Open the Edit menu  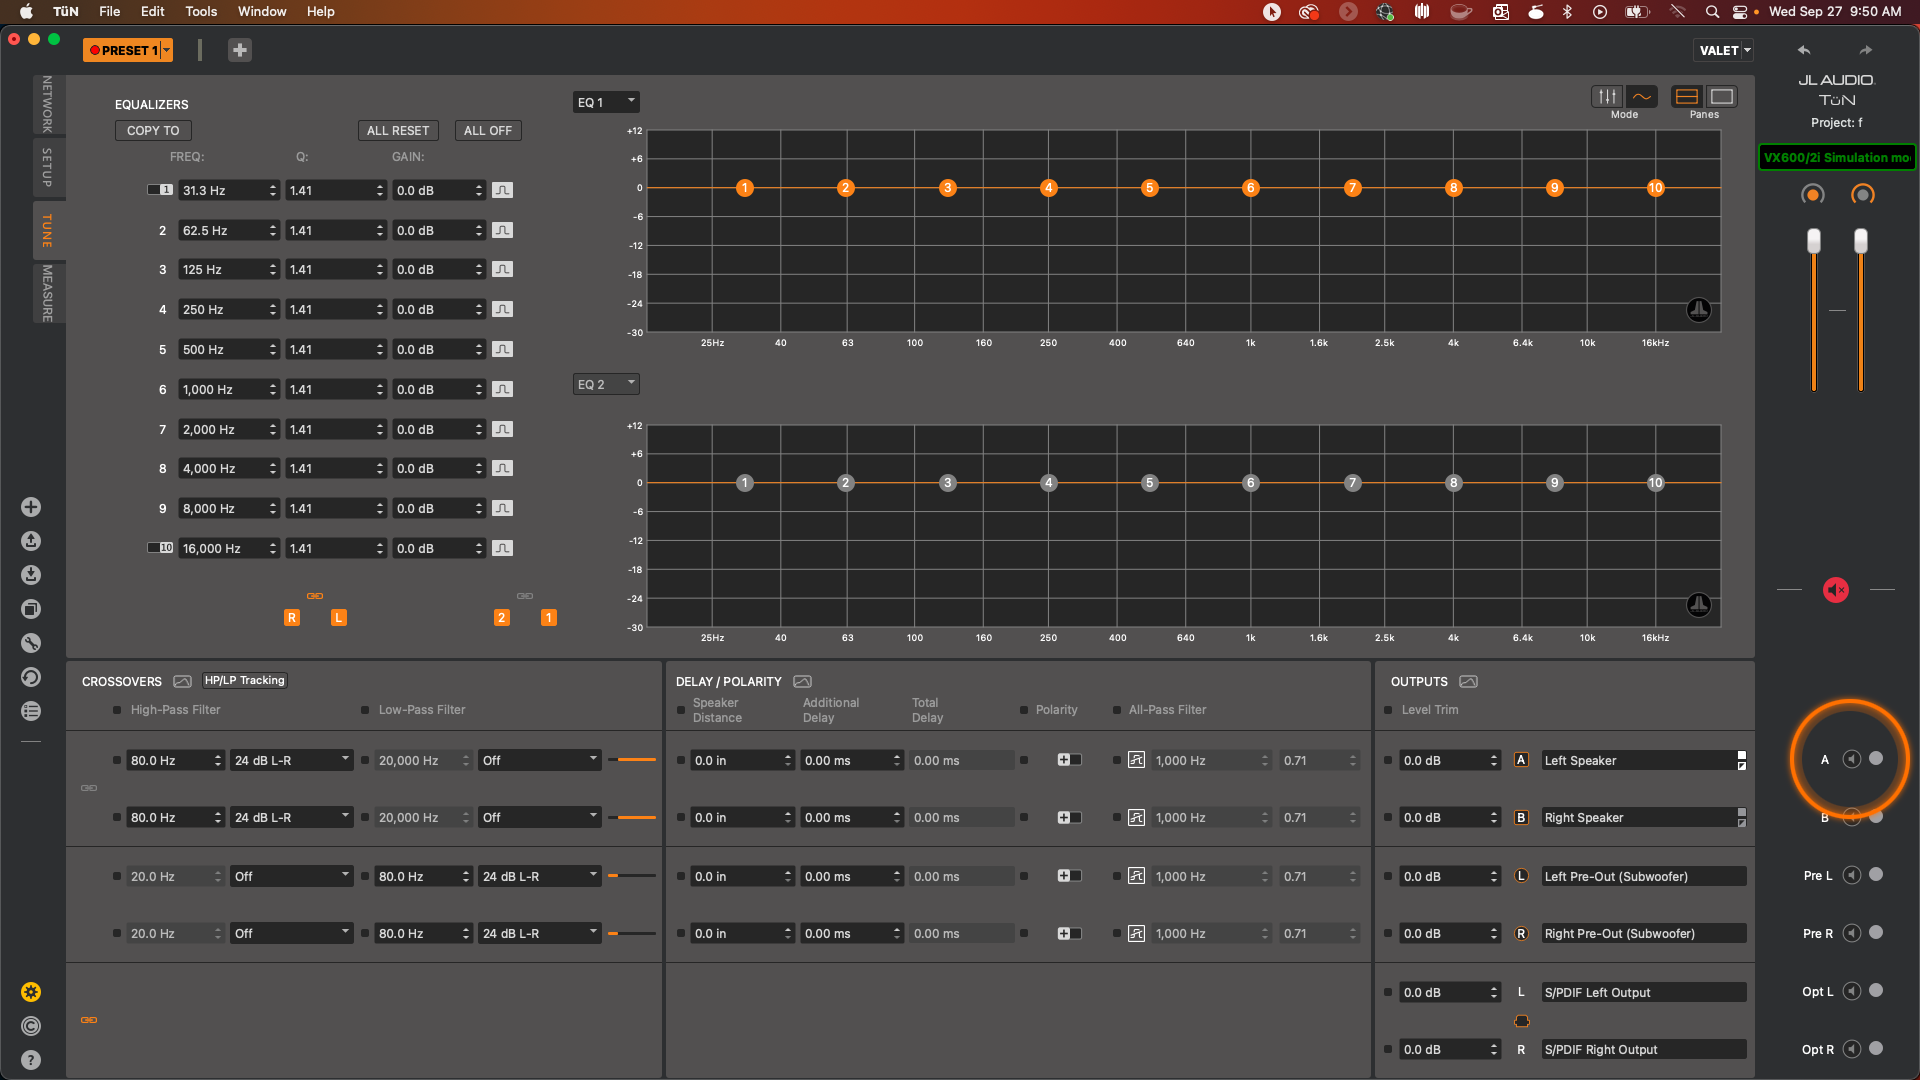[152, 11]
